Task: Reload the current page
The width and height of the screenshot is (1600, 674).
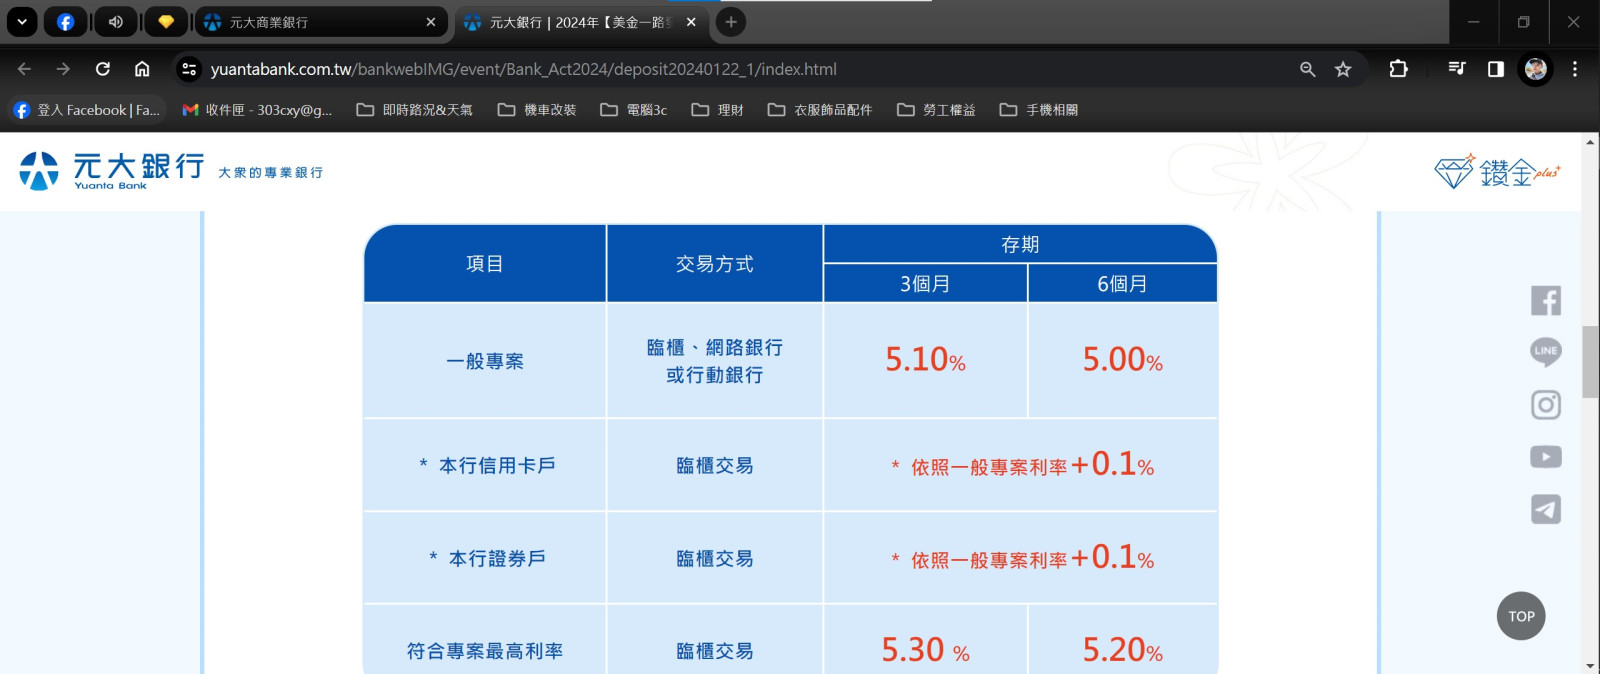Action: pos(103,69)
